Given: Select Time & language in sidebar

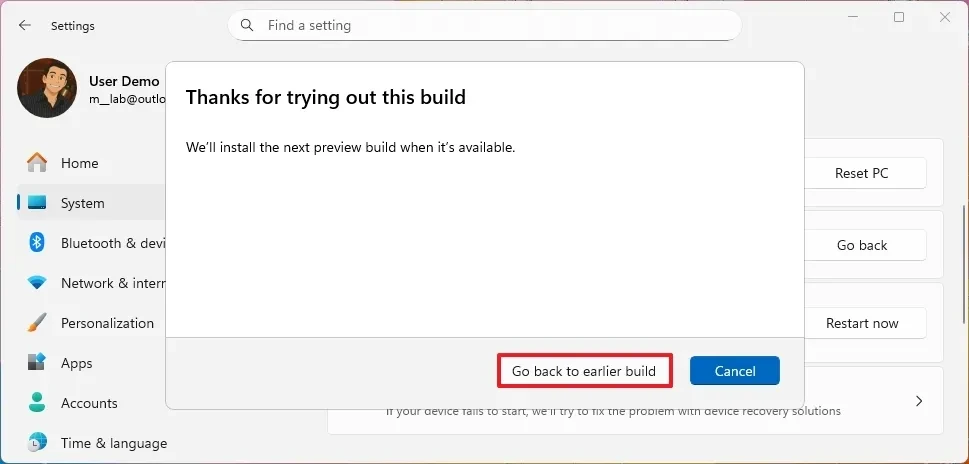Looking at the screenshot, I should point(113,443).
